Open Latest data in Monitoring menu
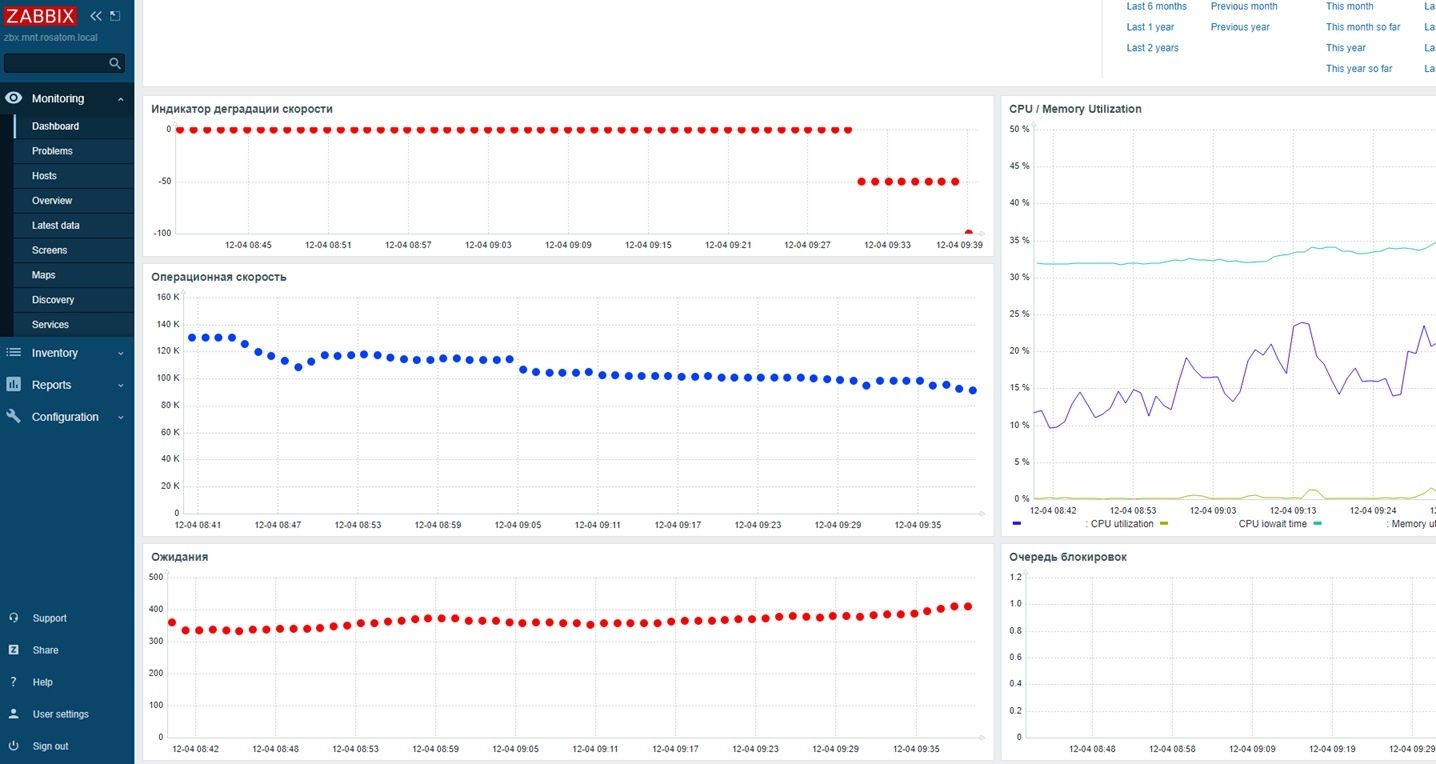Viewport: 1436px width, 764px height. [56, 225]
